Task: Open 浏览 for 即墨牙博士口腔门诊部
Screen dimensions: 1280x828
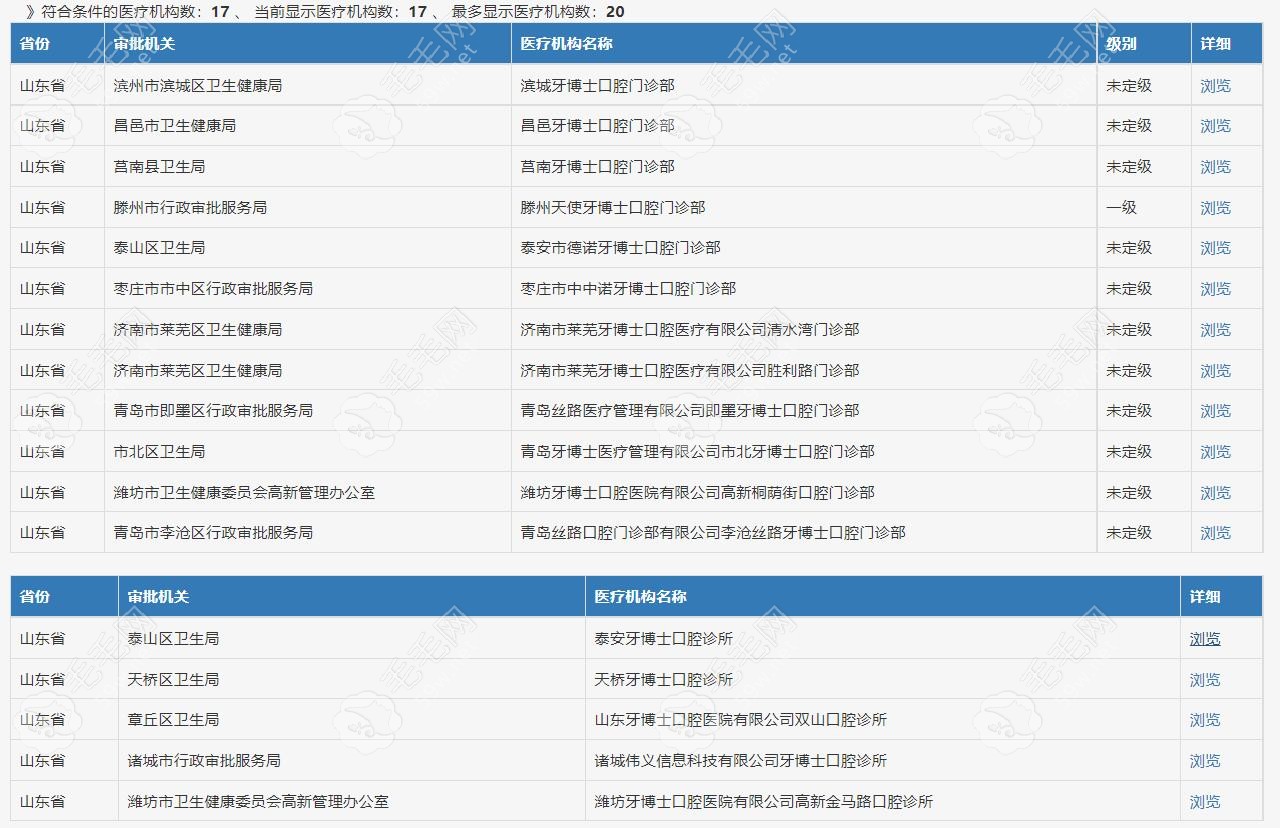Action: click(x=1215, y=411)
